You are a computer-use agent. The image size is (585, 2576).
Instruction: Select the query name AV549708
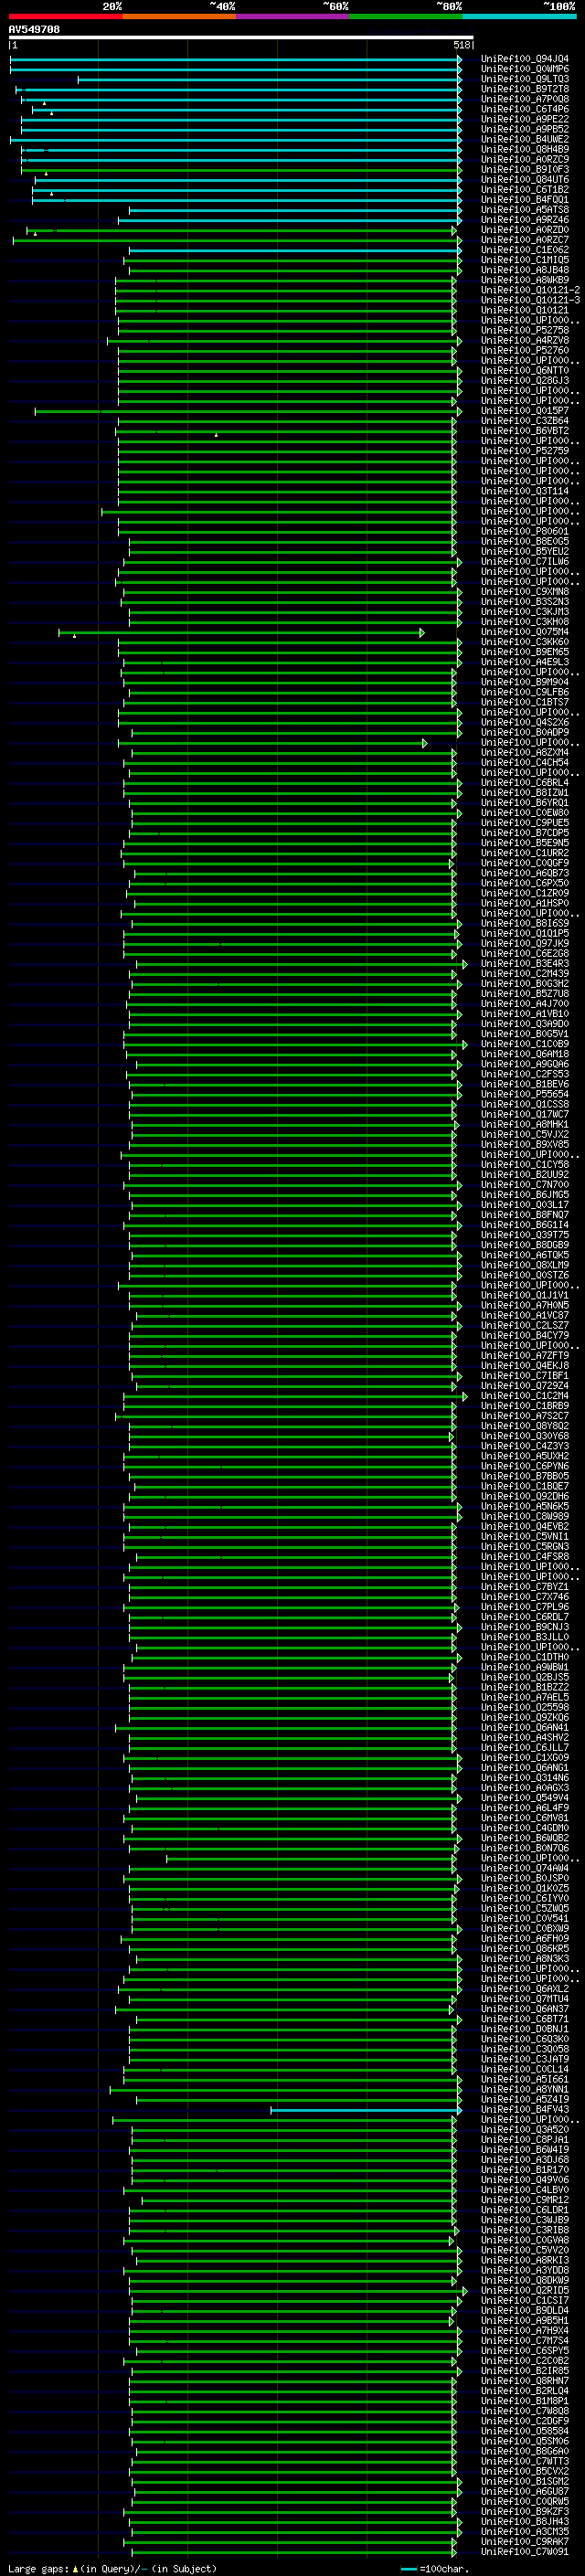[34, 30]
